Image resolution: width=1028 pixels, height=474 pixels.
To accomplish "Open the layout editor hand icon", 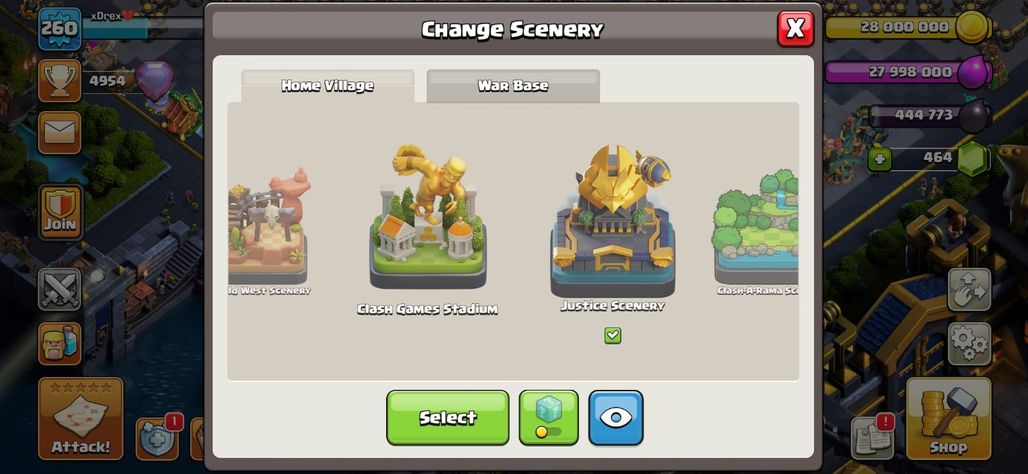I will 969,289.
